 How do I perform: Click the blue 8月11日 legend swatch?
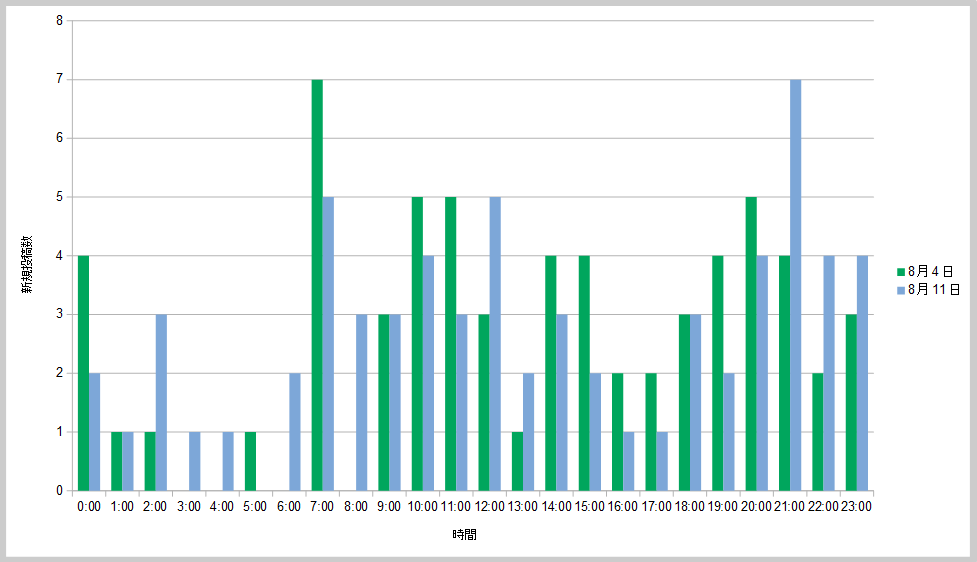[x=901, y=290]
